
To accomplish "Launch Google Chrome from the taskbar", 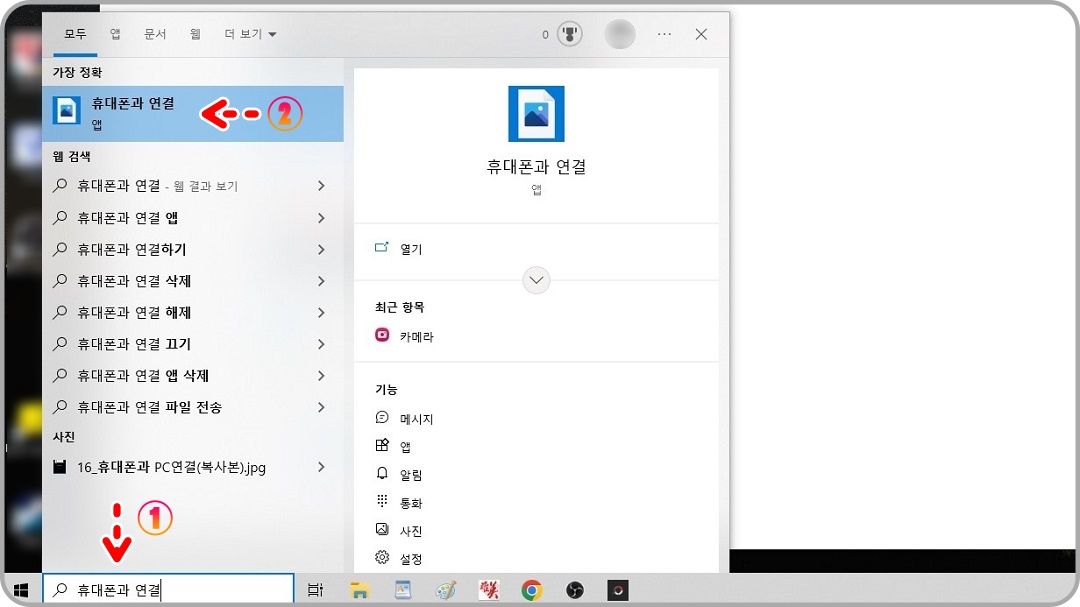I will coord(531,590).
